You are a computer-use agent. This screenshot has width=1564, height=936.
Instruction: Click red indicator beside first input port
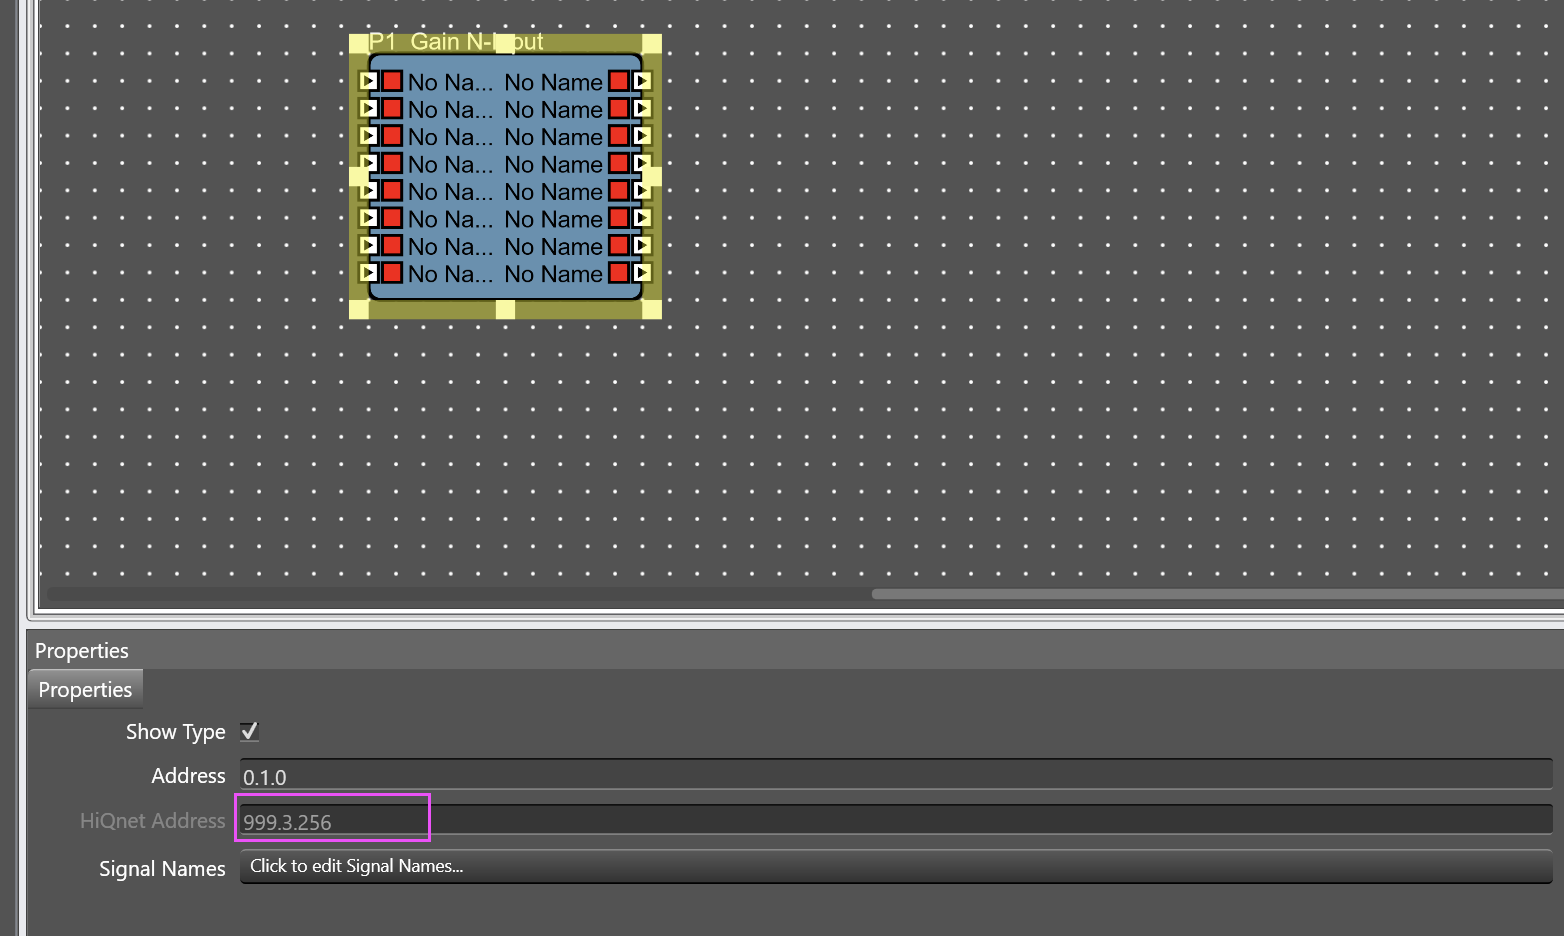click(392, 81)
